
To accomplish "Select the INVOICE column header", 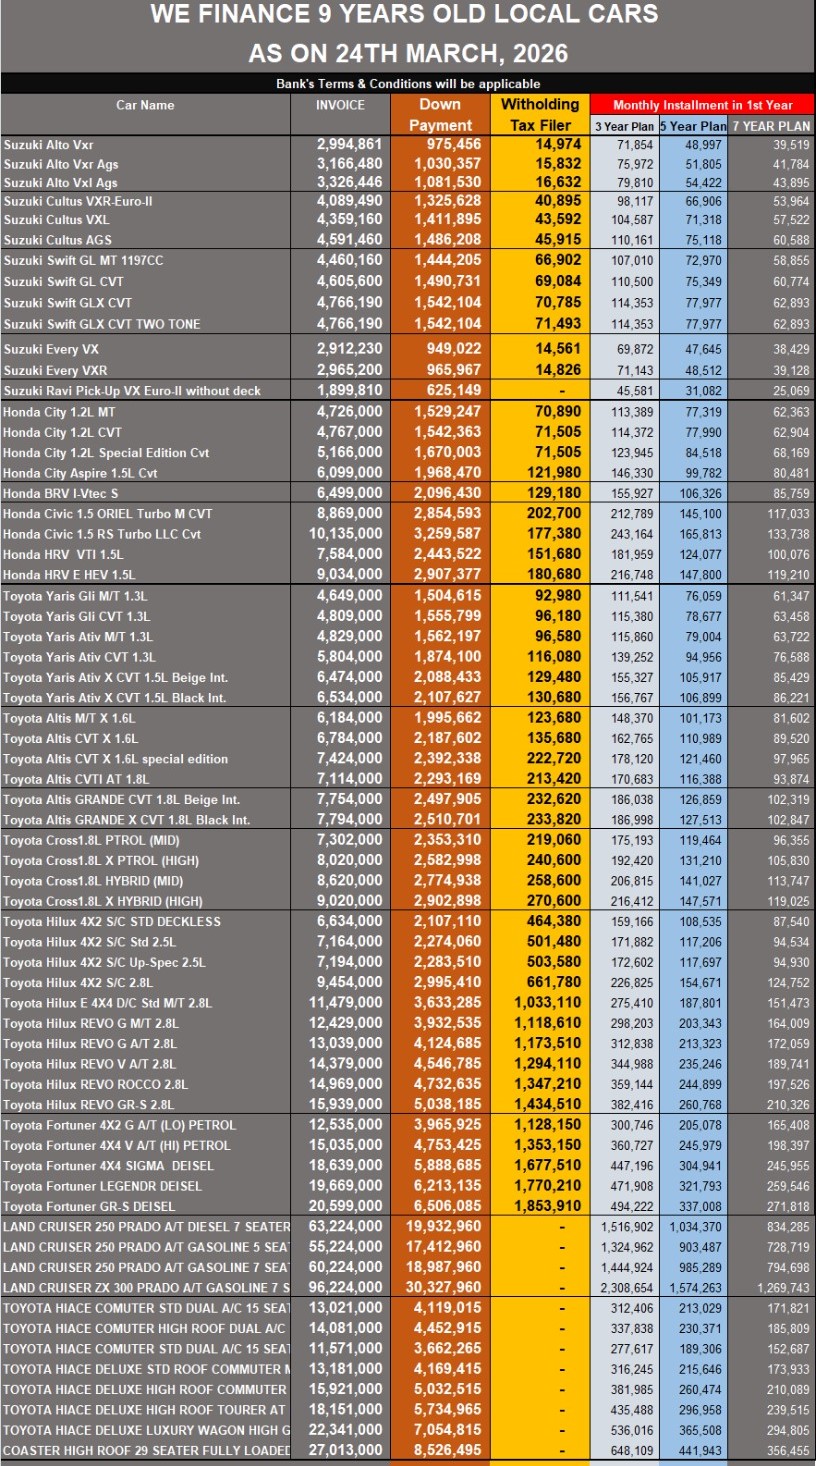I will point(340,105).
